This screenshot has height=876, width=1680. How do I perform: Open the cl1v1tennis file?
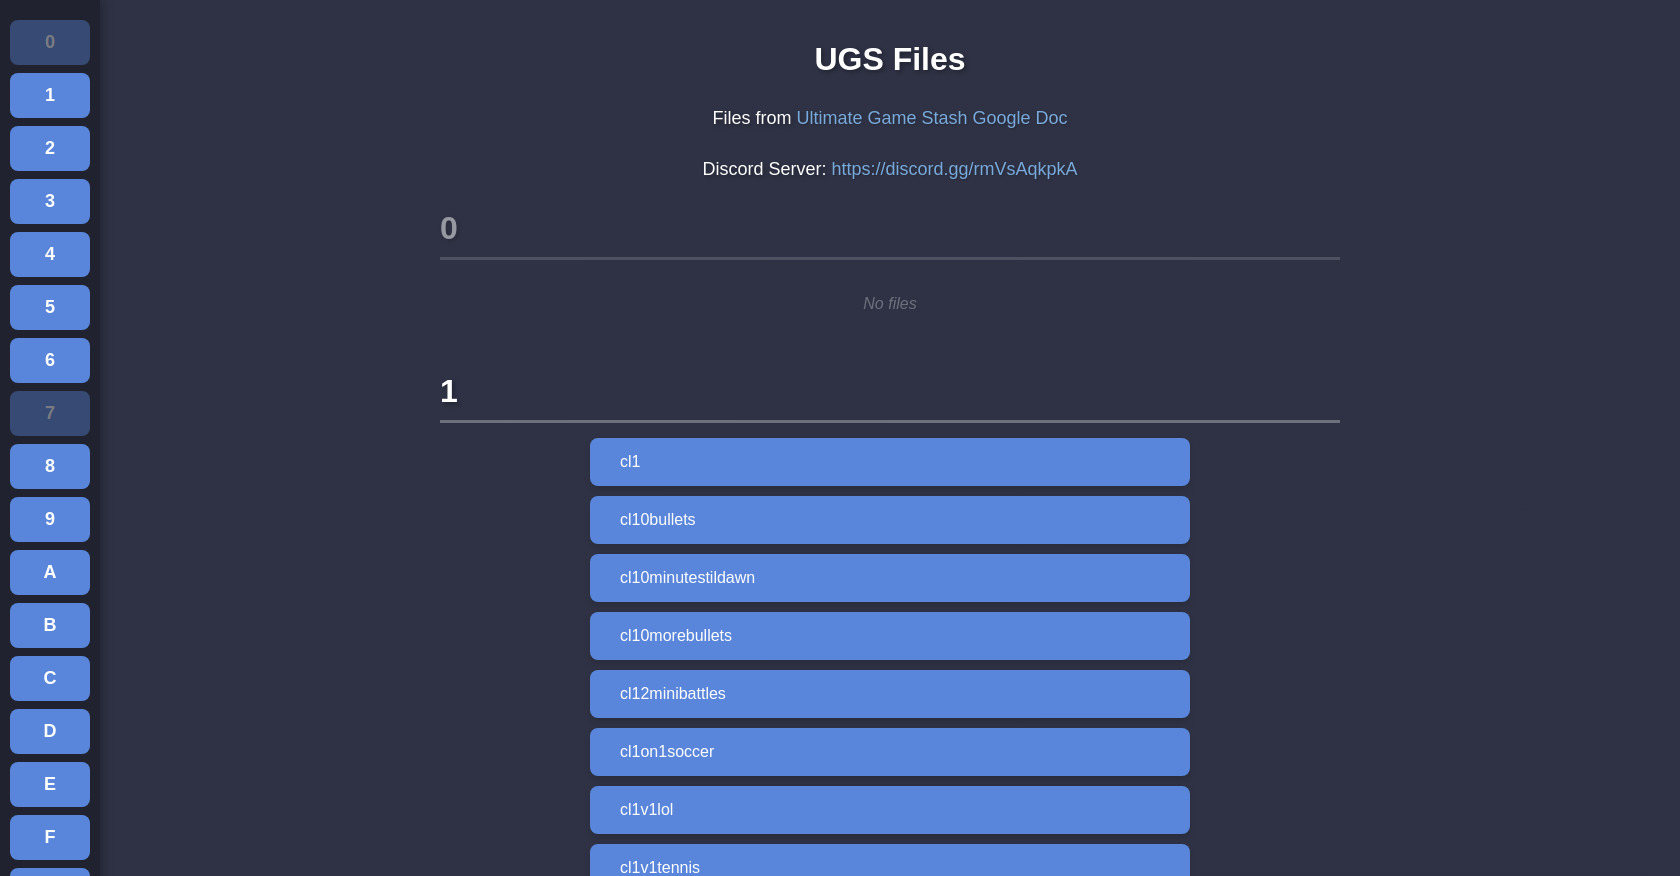point(889,862)
